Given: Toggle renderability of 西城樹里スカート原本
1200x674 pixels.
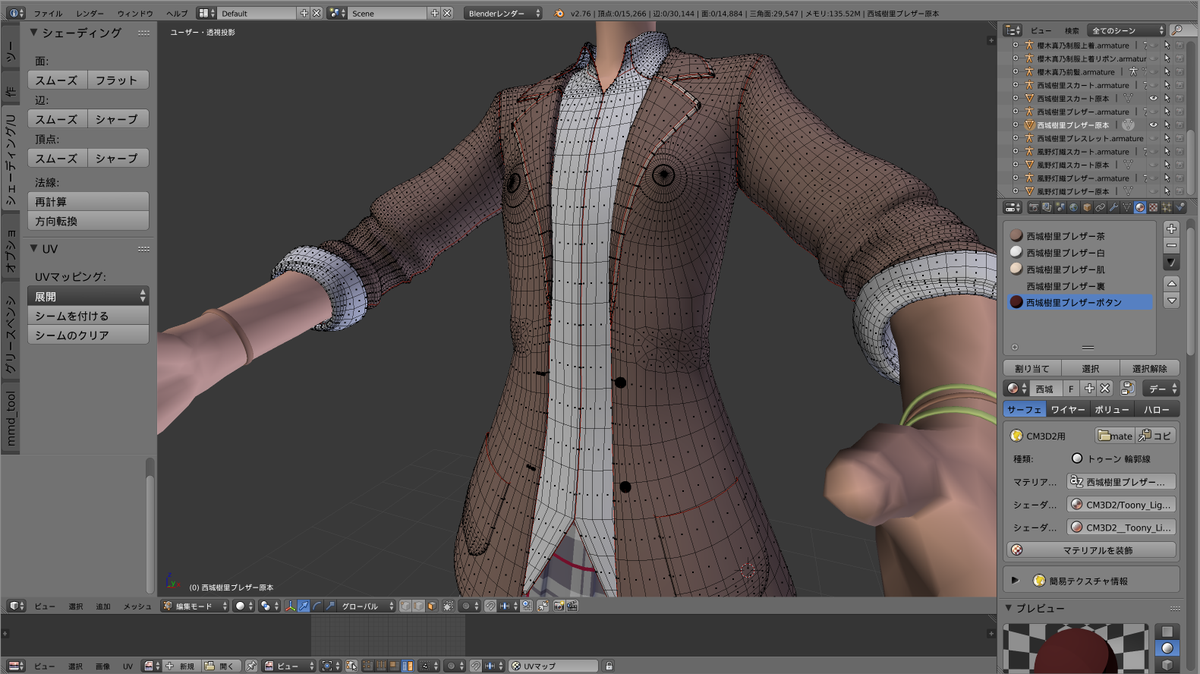Looking at the screenshot, I should pos(1180,98).
